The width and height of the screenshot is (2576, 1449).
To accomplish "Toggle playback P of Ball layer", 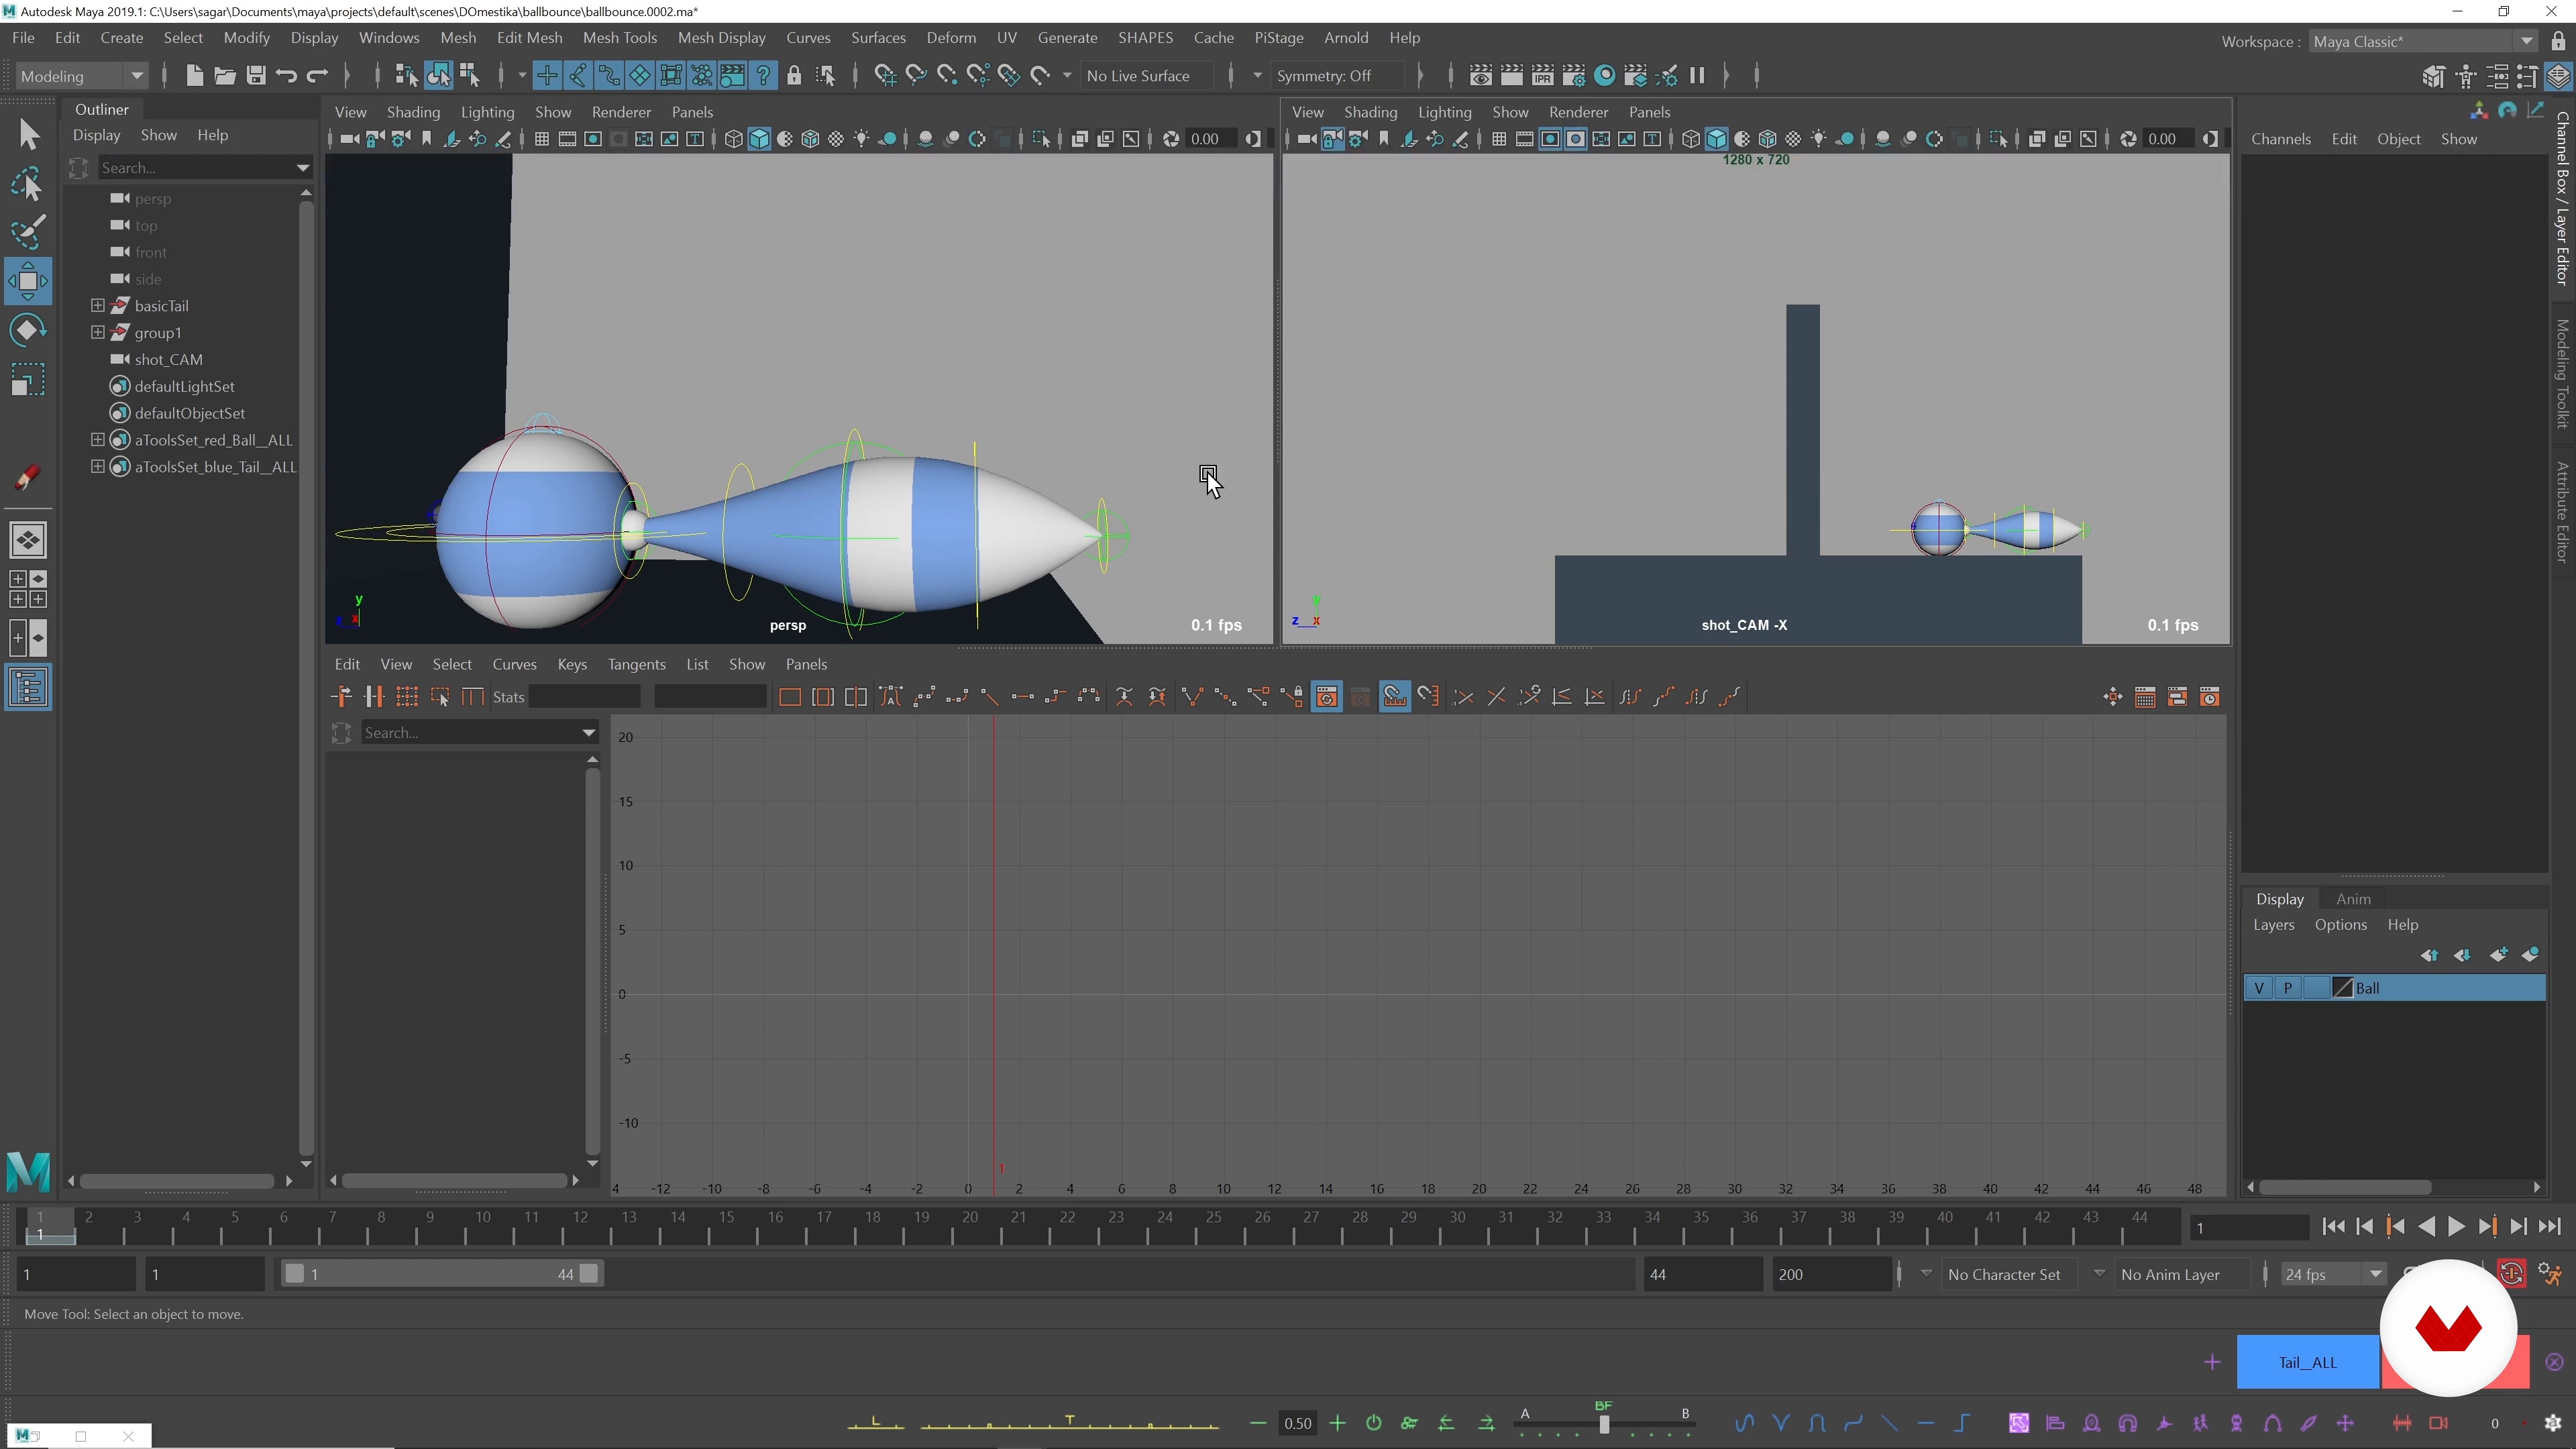I will click(2288, 988).
